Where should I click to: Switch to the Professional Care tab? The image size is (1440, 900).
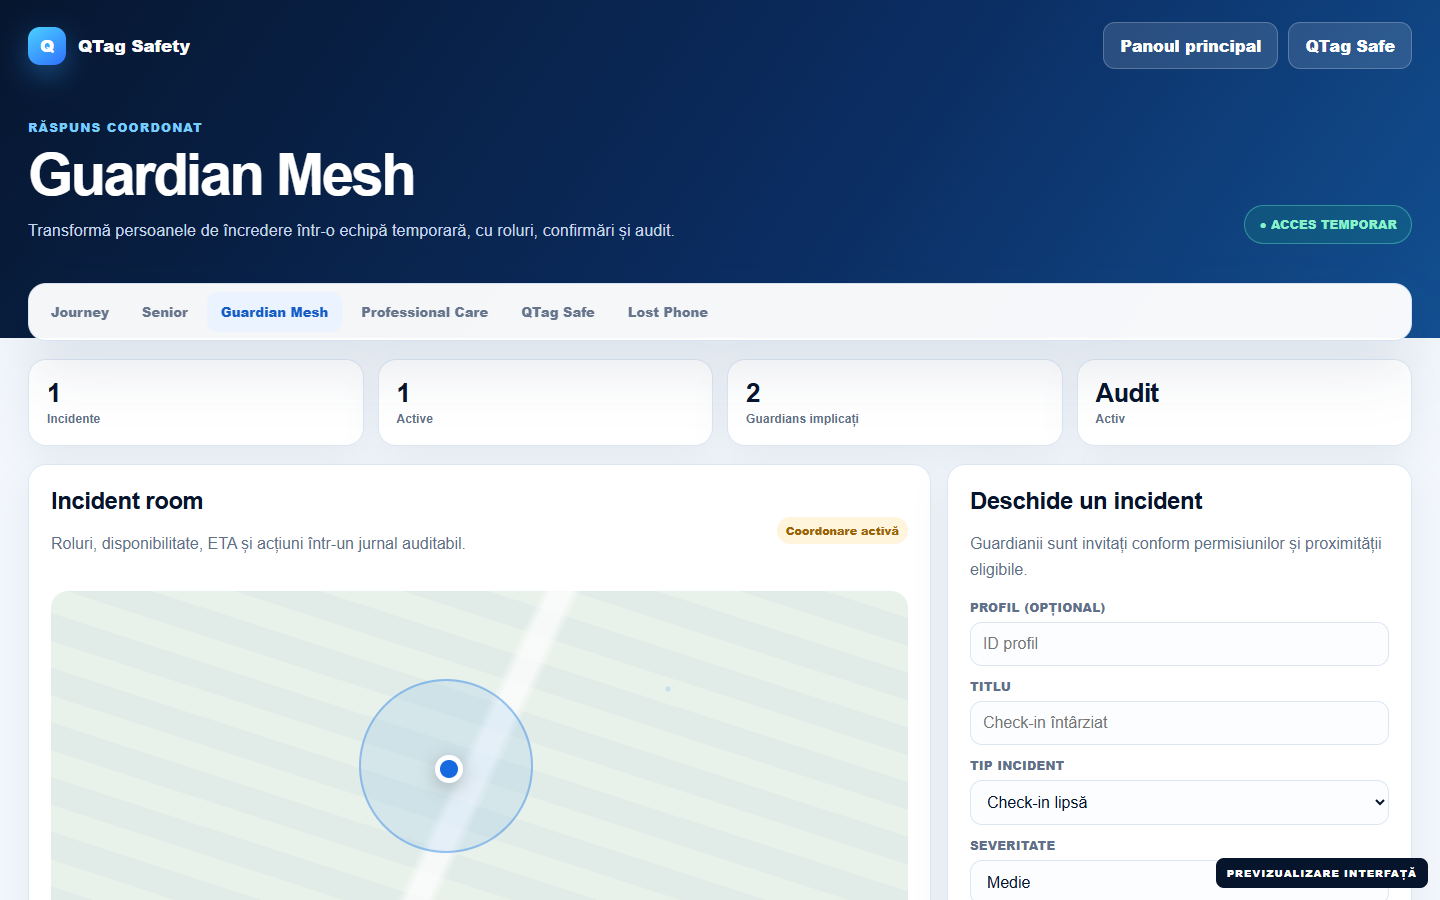pyautogui.click(x=425, y=312)
